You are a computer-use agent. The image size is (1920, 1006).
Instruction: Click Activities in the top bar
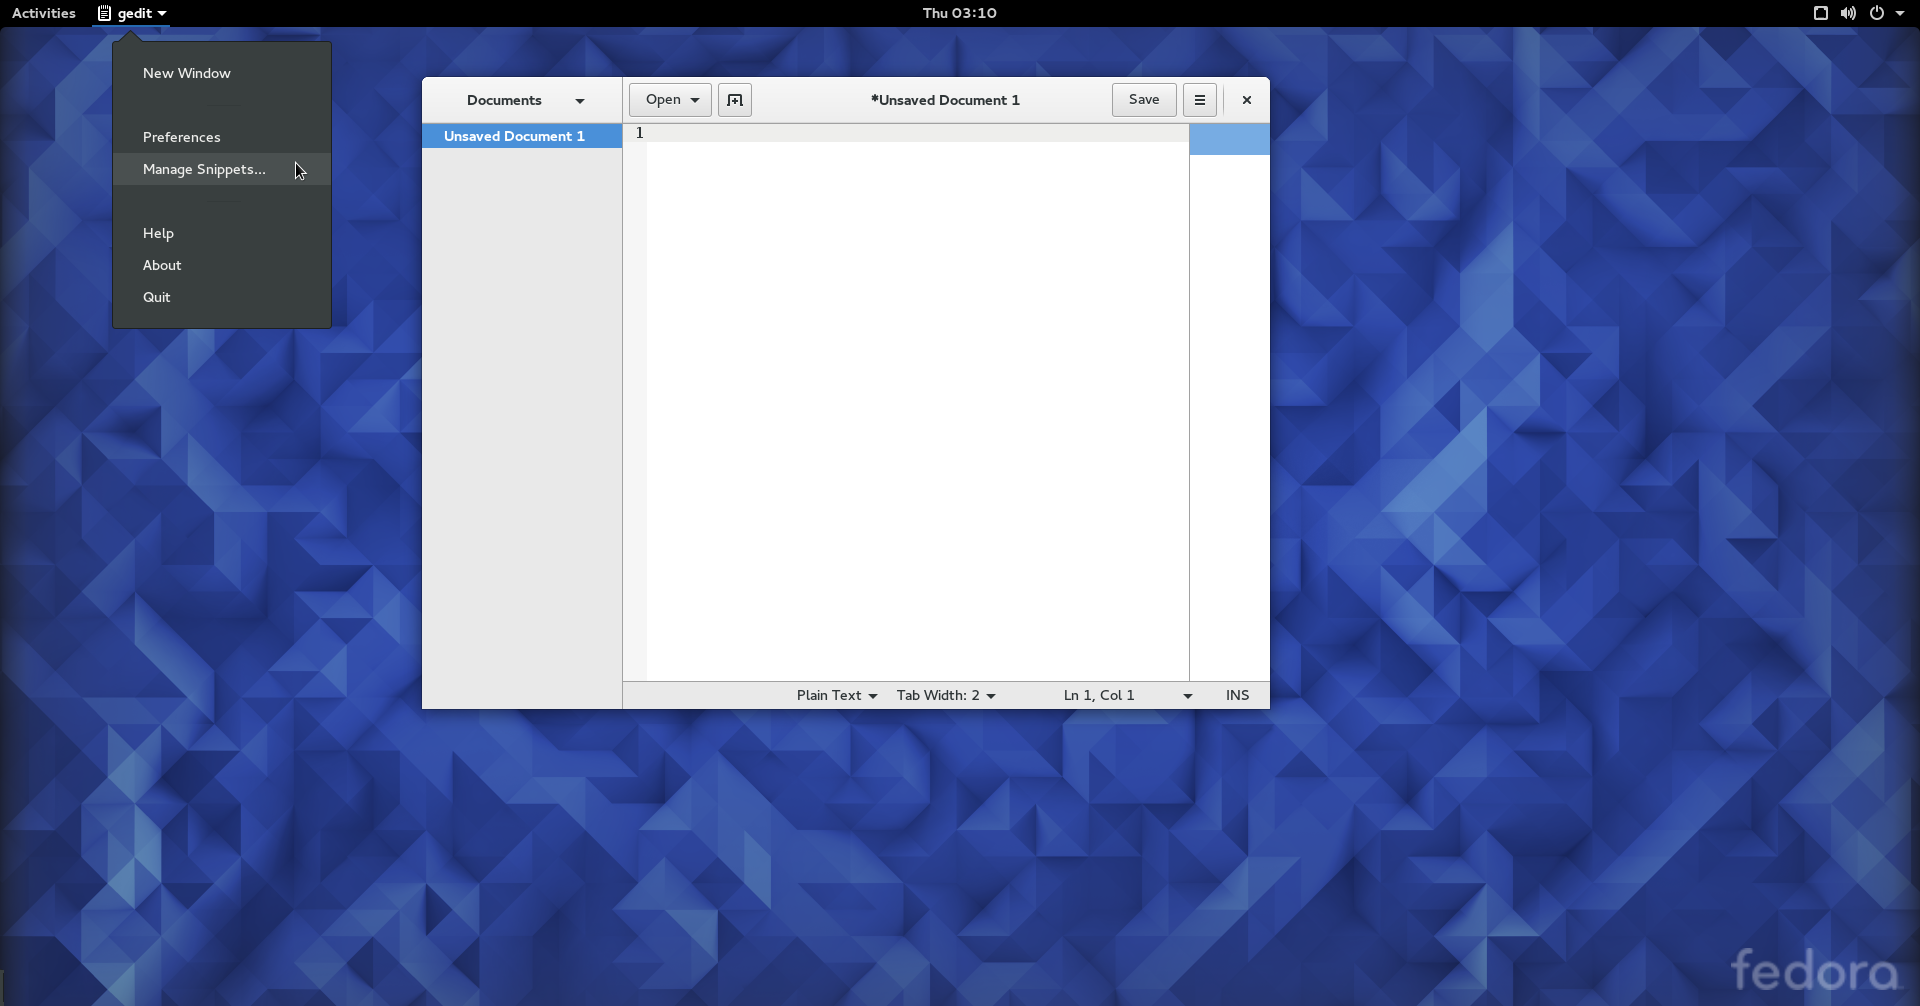click(44, 13)
